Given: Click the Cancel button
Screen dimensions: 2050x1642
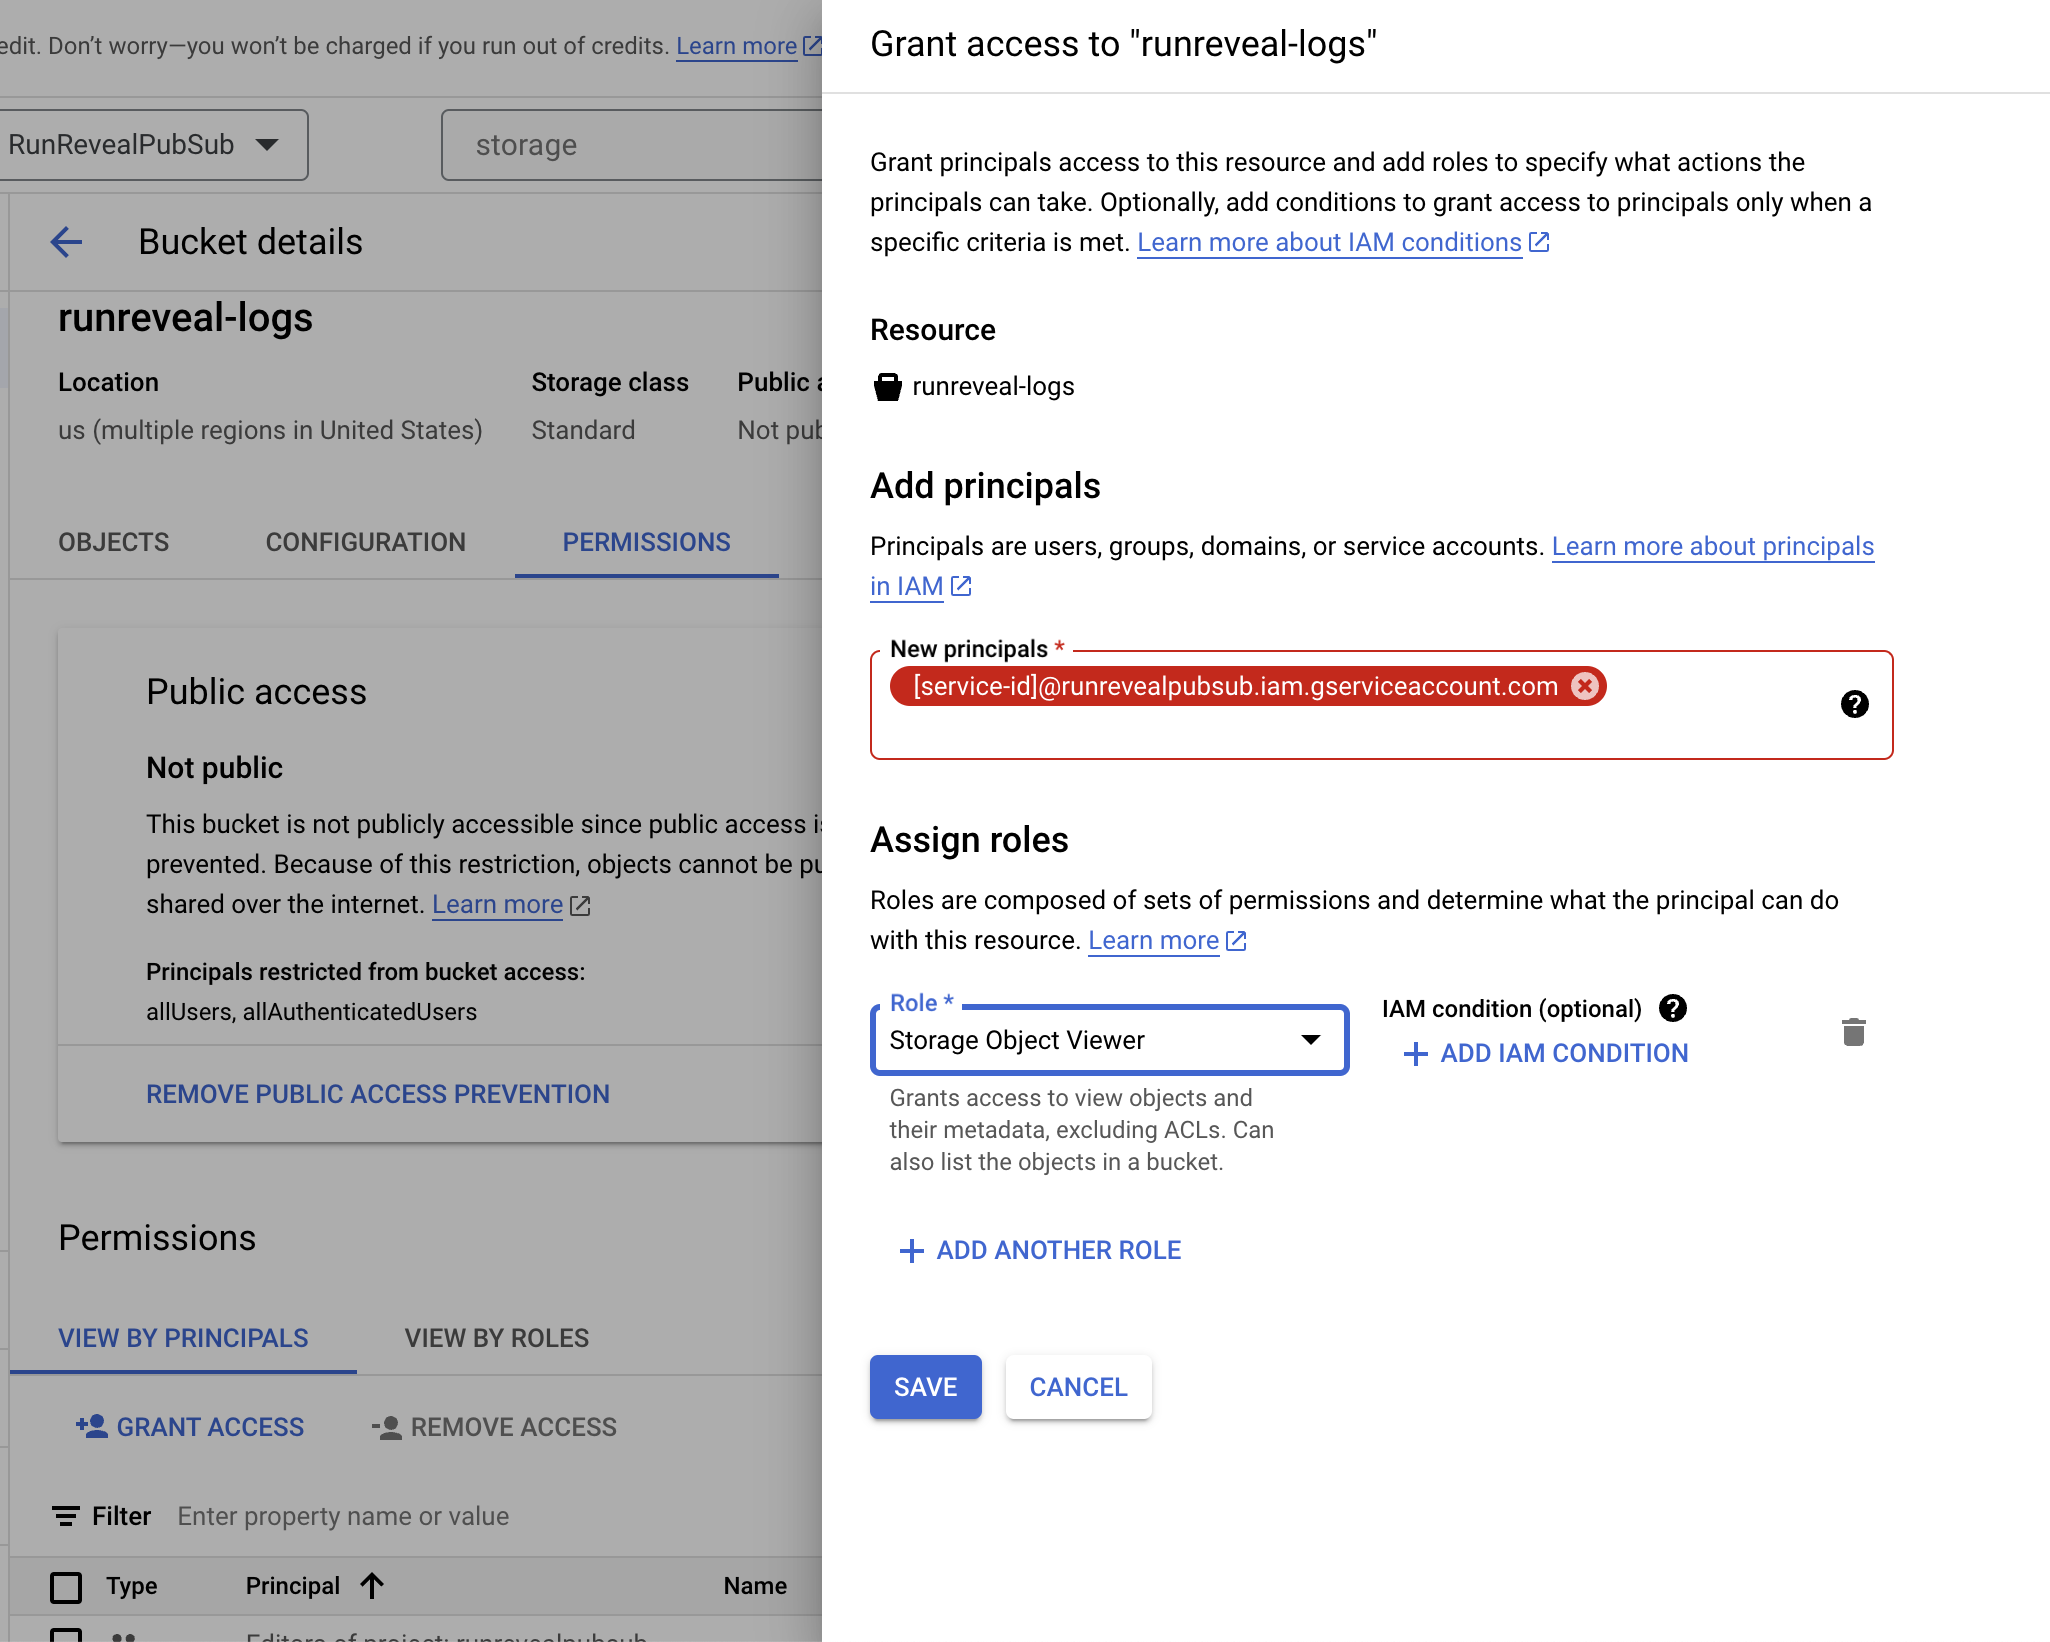Looking at the screenshot, I should click(x=1078, y=1387).
